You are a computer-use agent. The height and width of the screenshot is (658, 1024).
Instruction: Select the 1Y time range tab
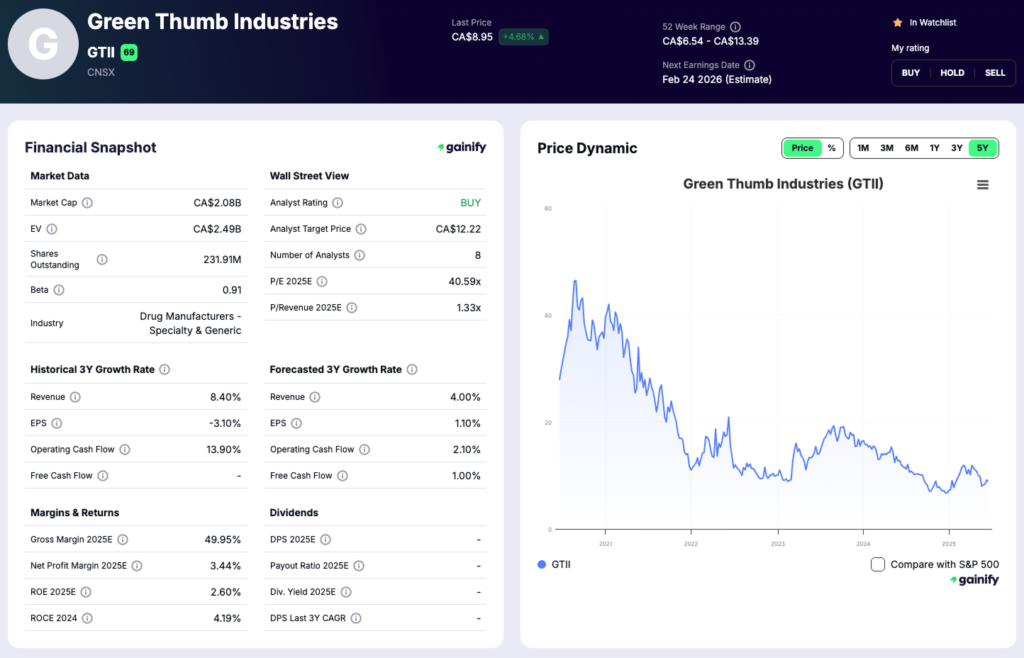[x=934, y=147]
